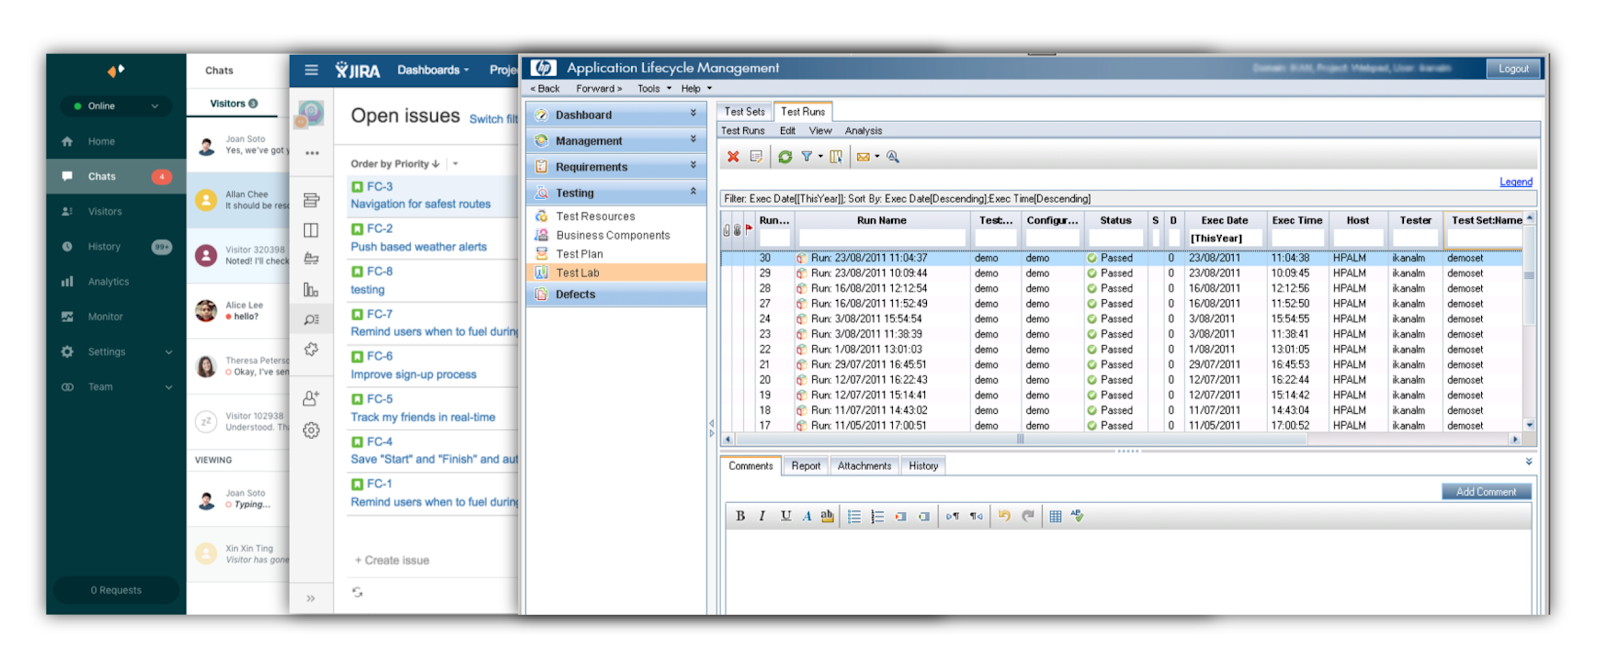Open the JIRA sidebar gear settings icon
The image size is (1600, 653).
tap(311, 431)
